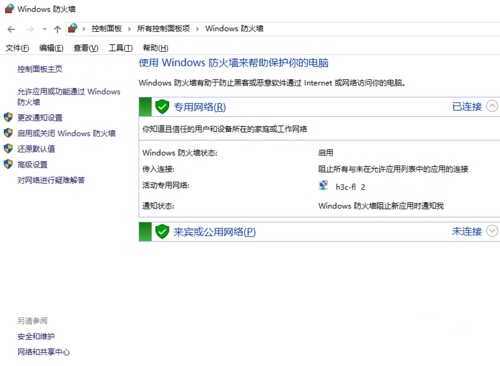Image resolution: width=500 pixels, height=366 pixels.
Task: Open 还原默认值 link
Action: click(x=36, y=149)
